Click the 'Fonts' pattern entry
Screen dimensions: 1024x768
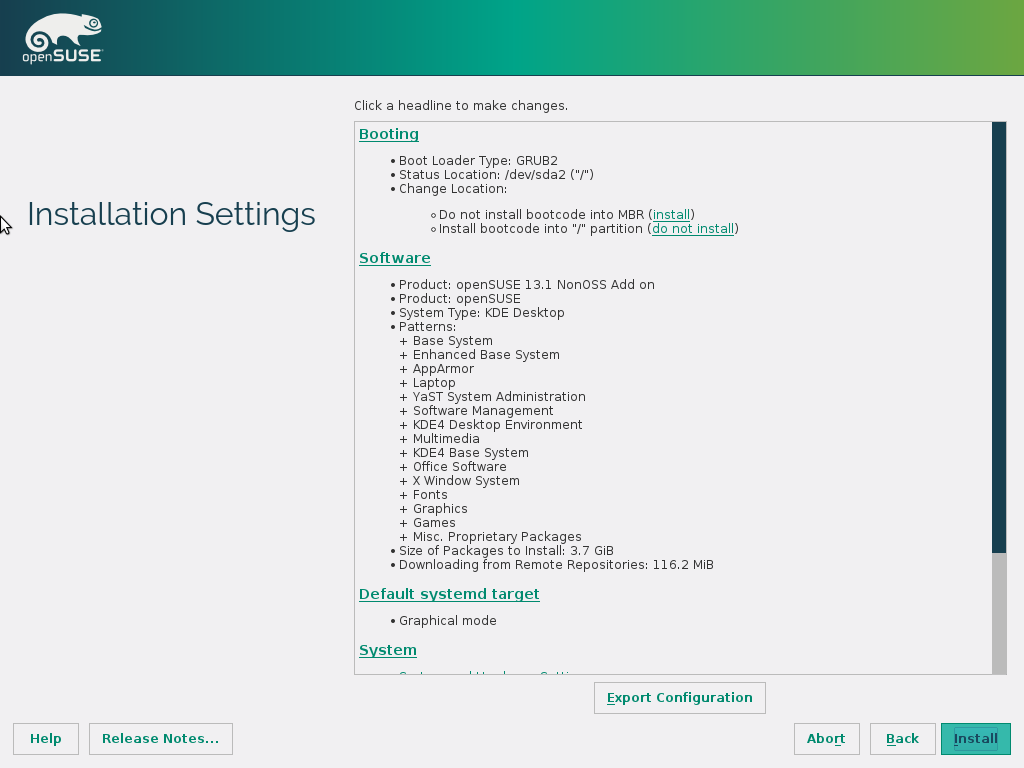(x=430, y=495)
